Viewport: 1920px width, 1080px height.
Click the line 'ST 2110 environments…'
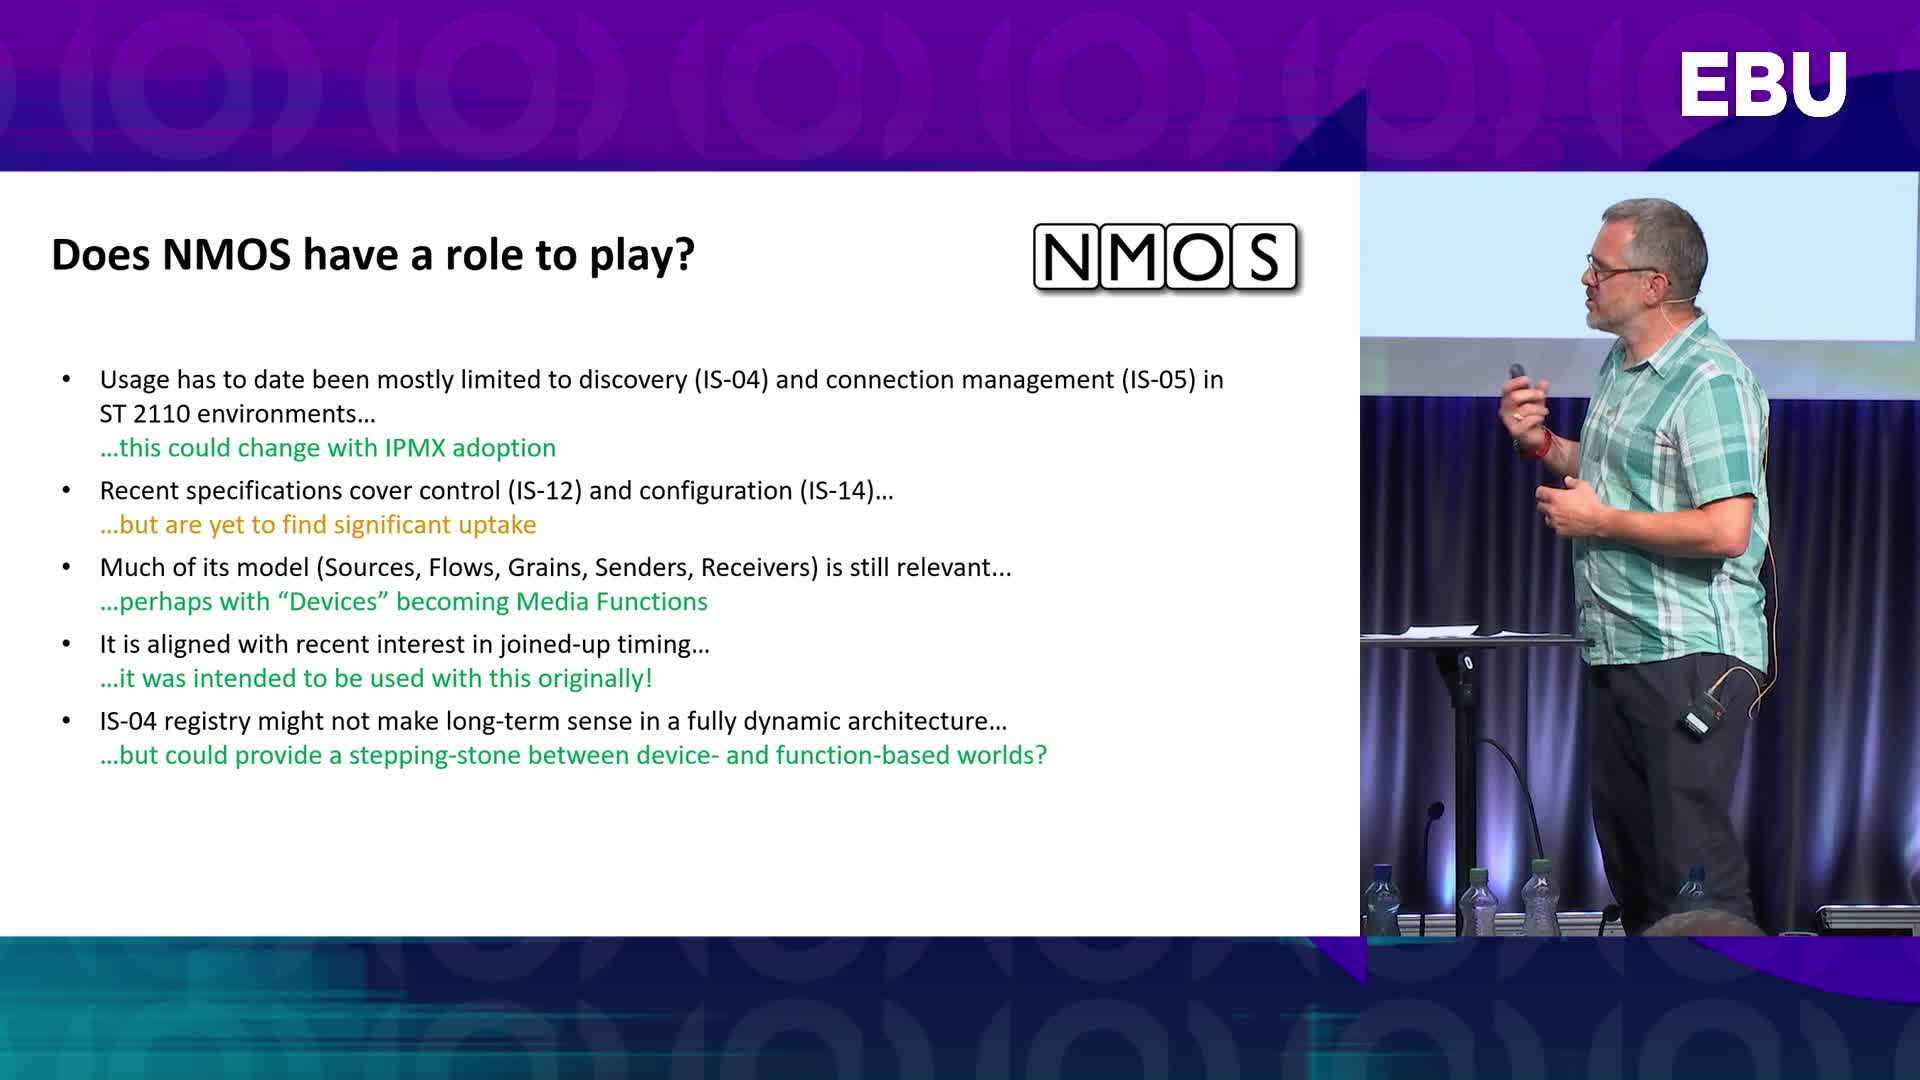[238, 414]
